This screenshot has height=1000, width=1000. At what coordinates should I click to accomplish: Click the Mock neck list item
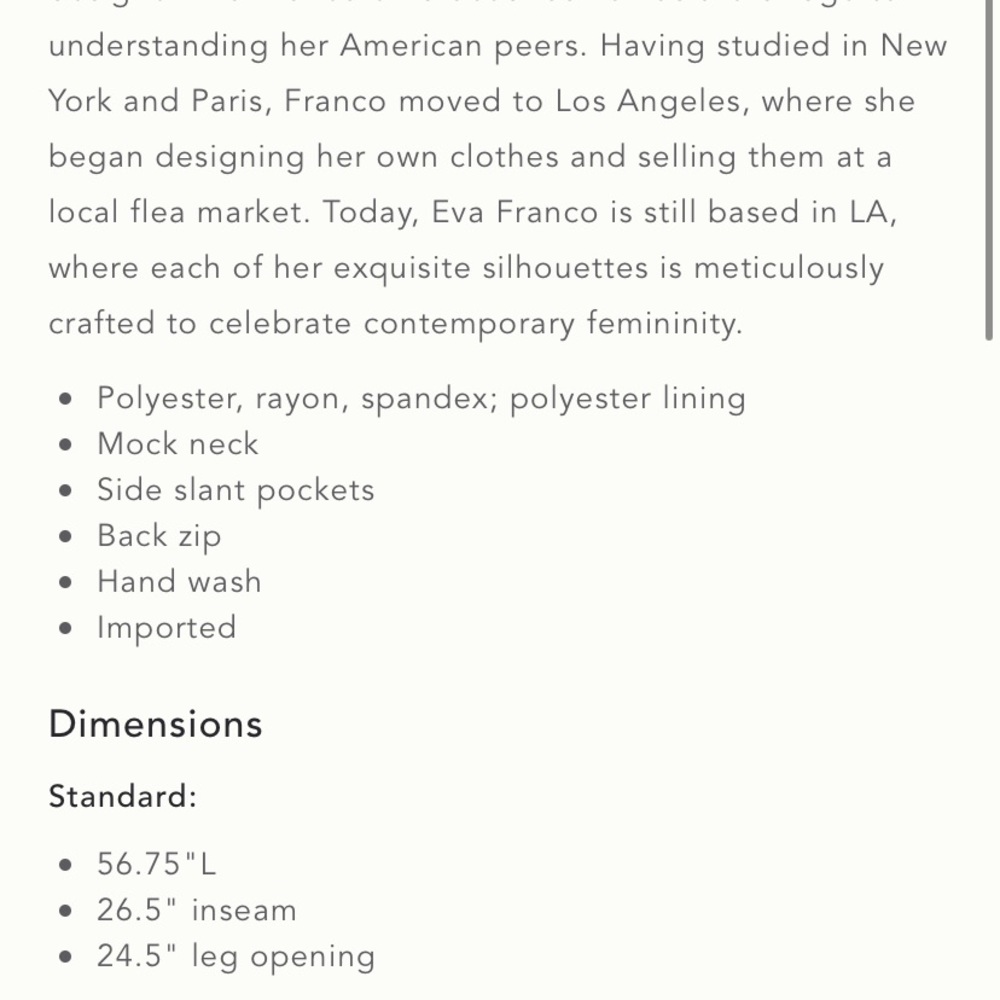coord(177,444)
